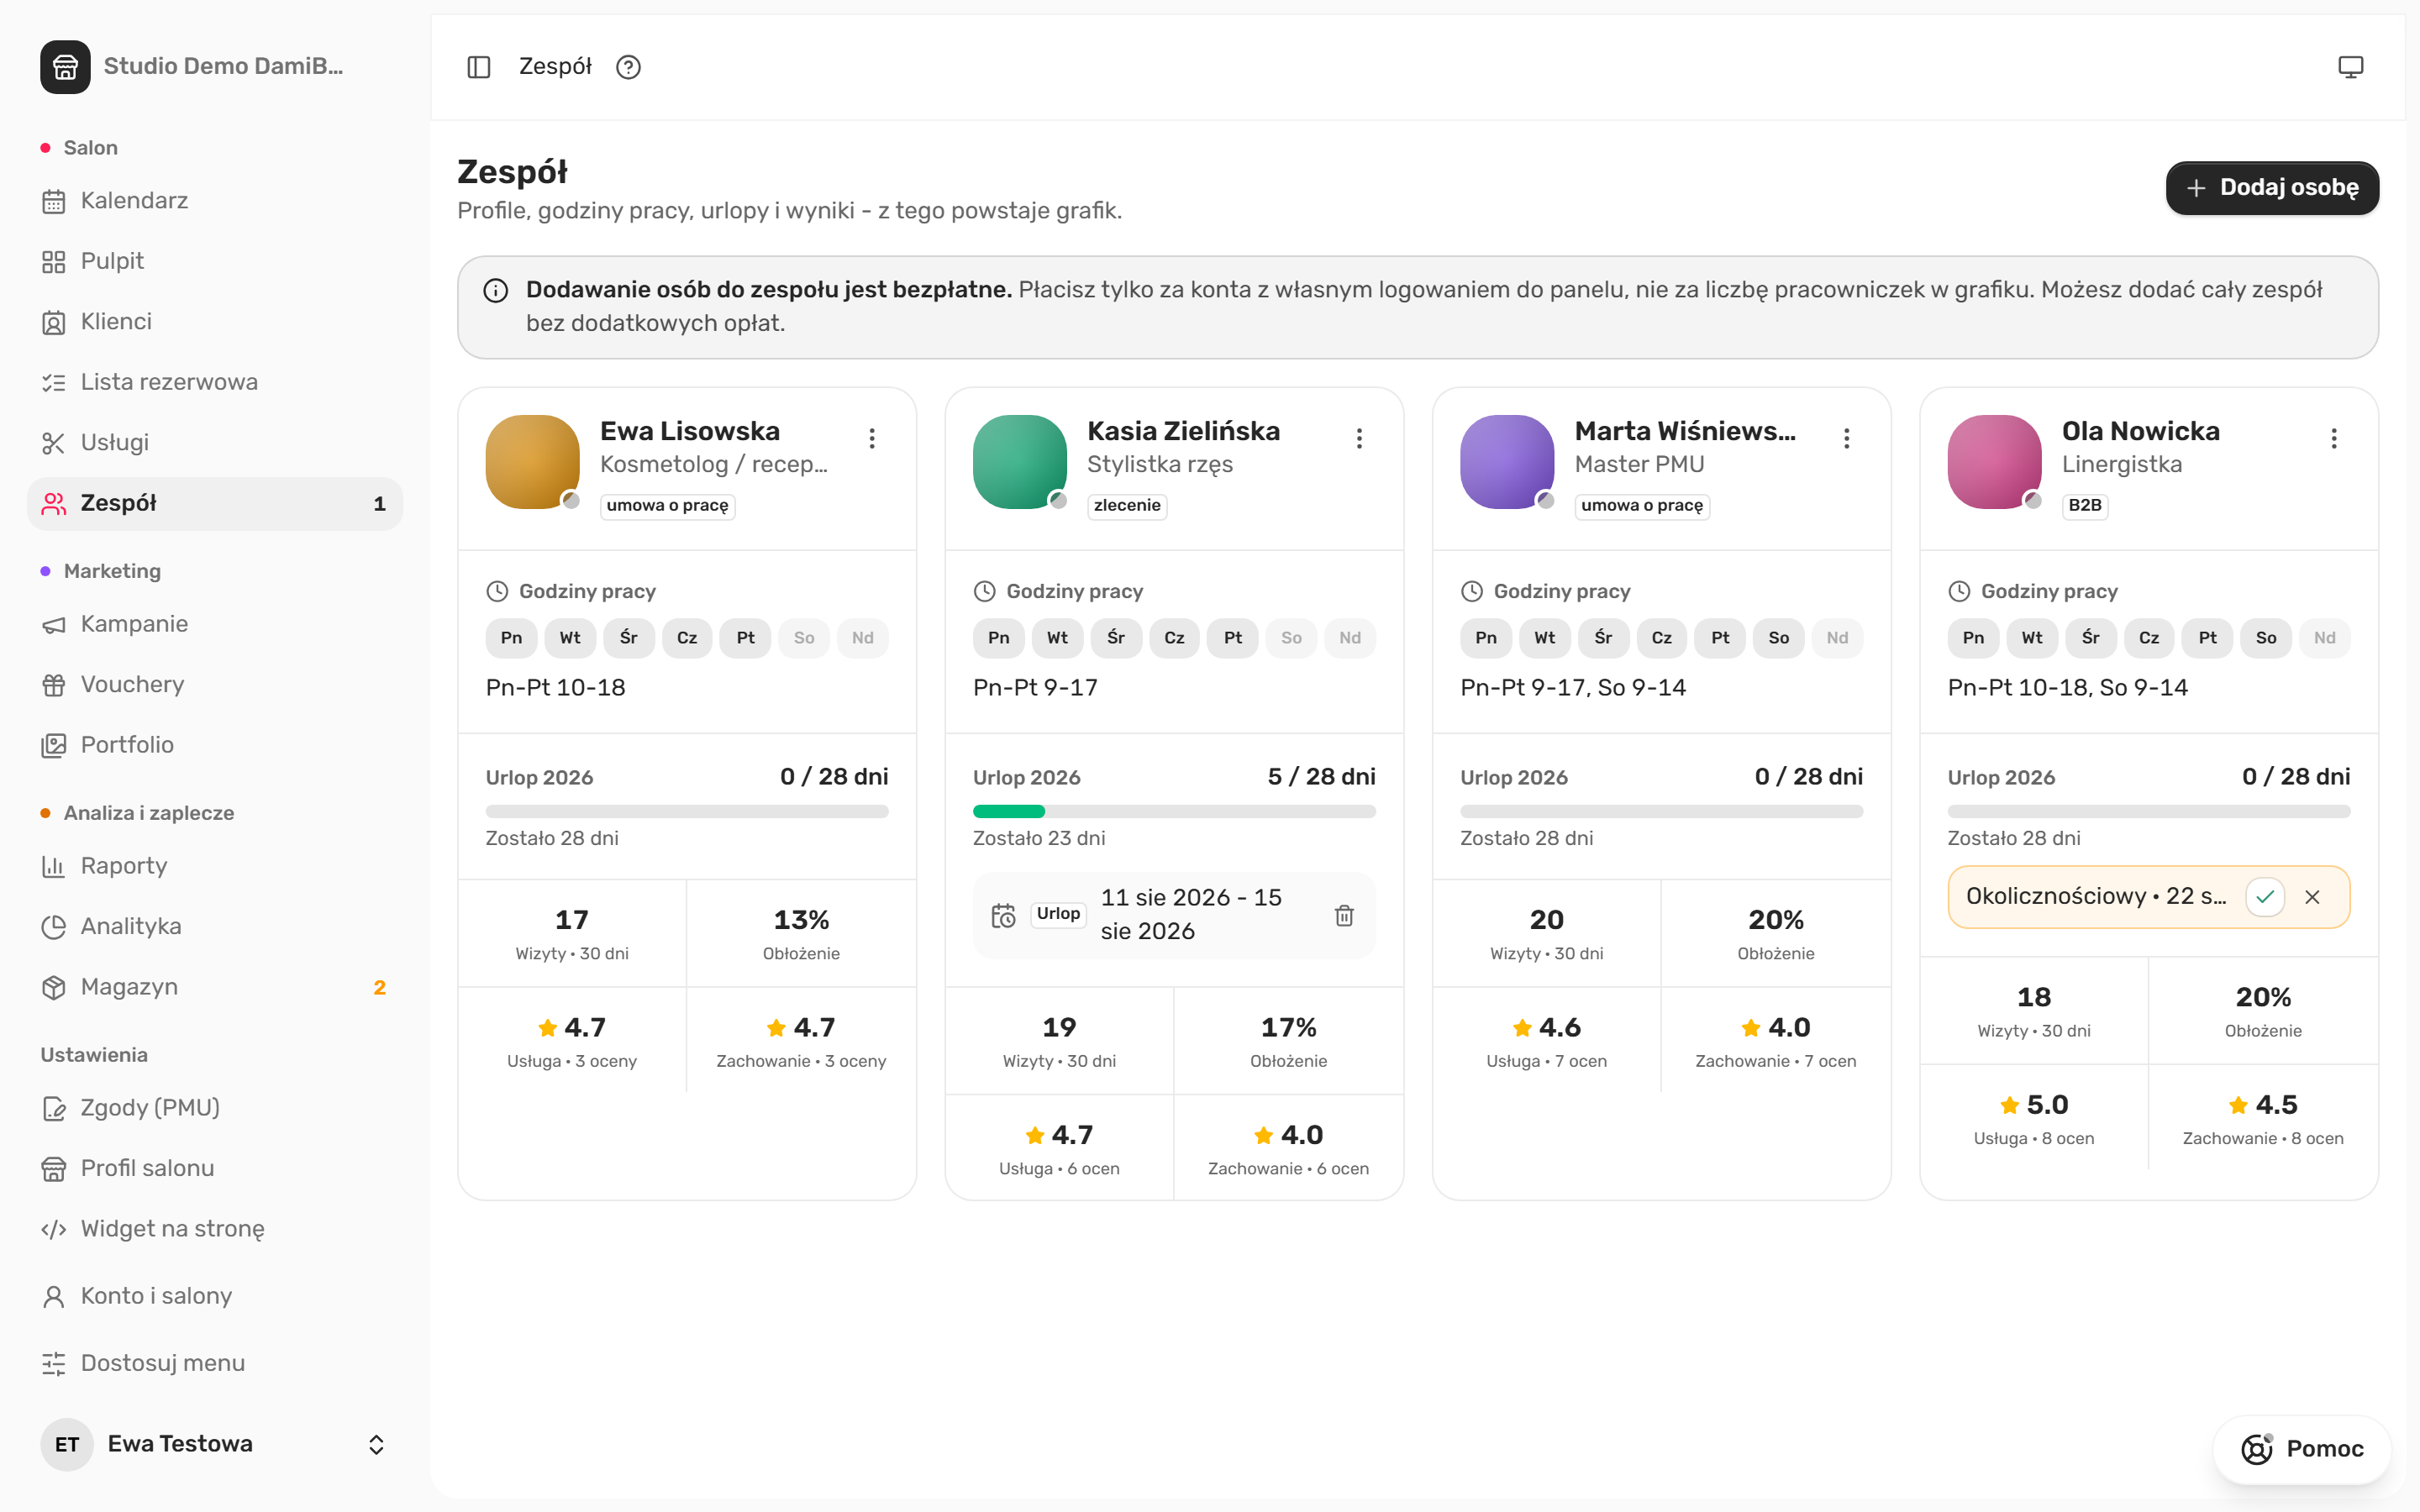The height and width of the screenshot is (1512, 2420).
Task: Open Portfolio with the image icon
Action: pyautogui.click(x=215, y=745)
